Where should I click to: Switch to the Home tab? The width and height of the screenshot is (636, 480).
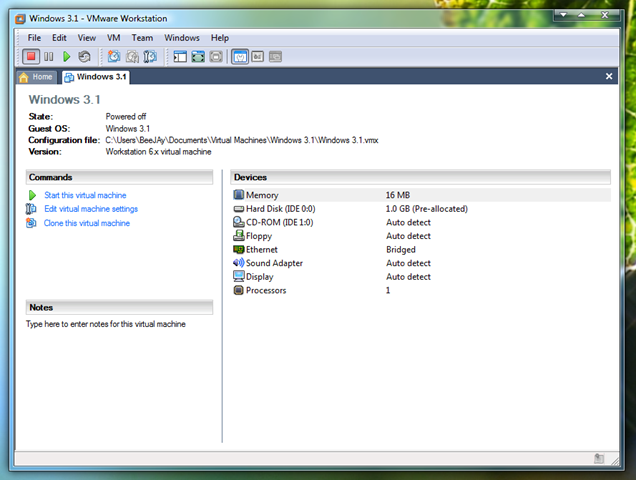click(x=36, y=77)
